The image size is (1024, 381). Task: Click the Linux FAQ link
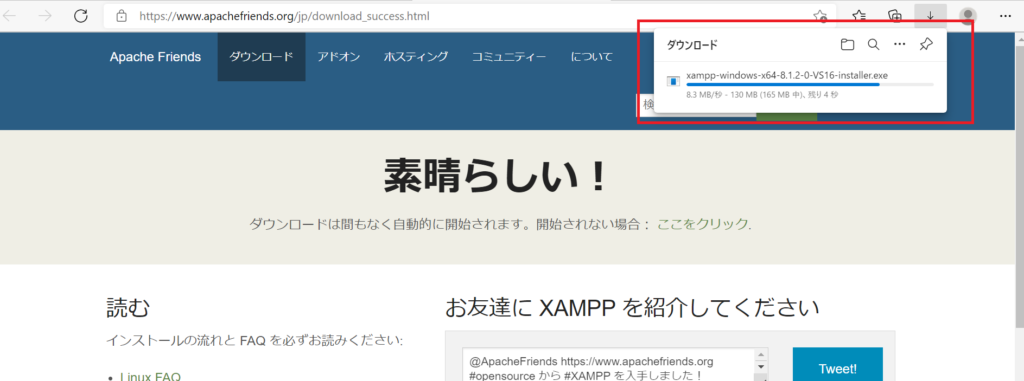click(150, 377)
